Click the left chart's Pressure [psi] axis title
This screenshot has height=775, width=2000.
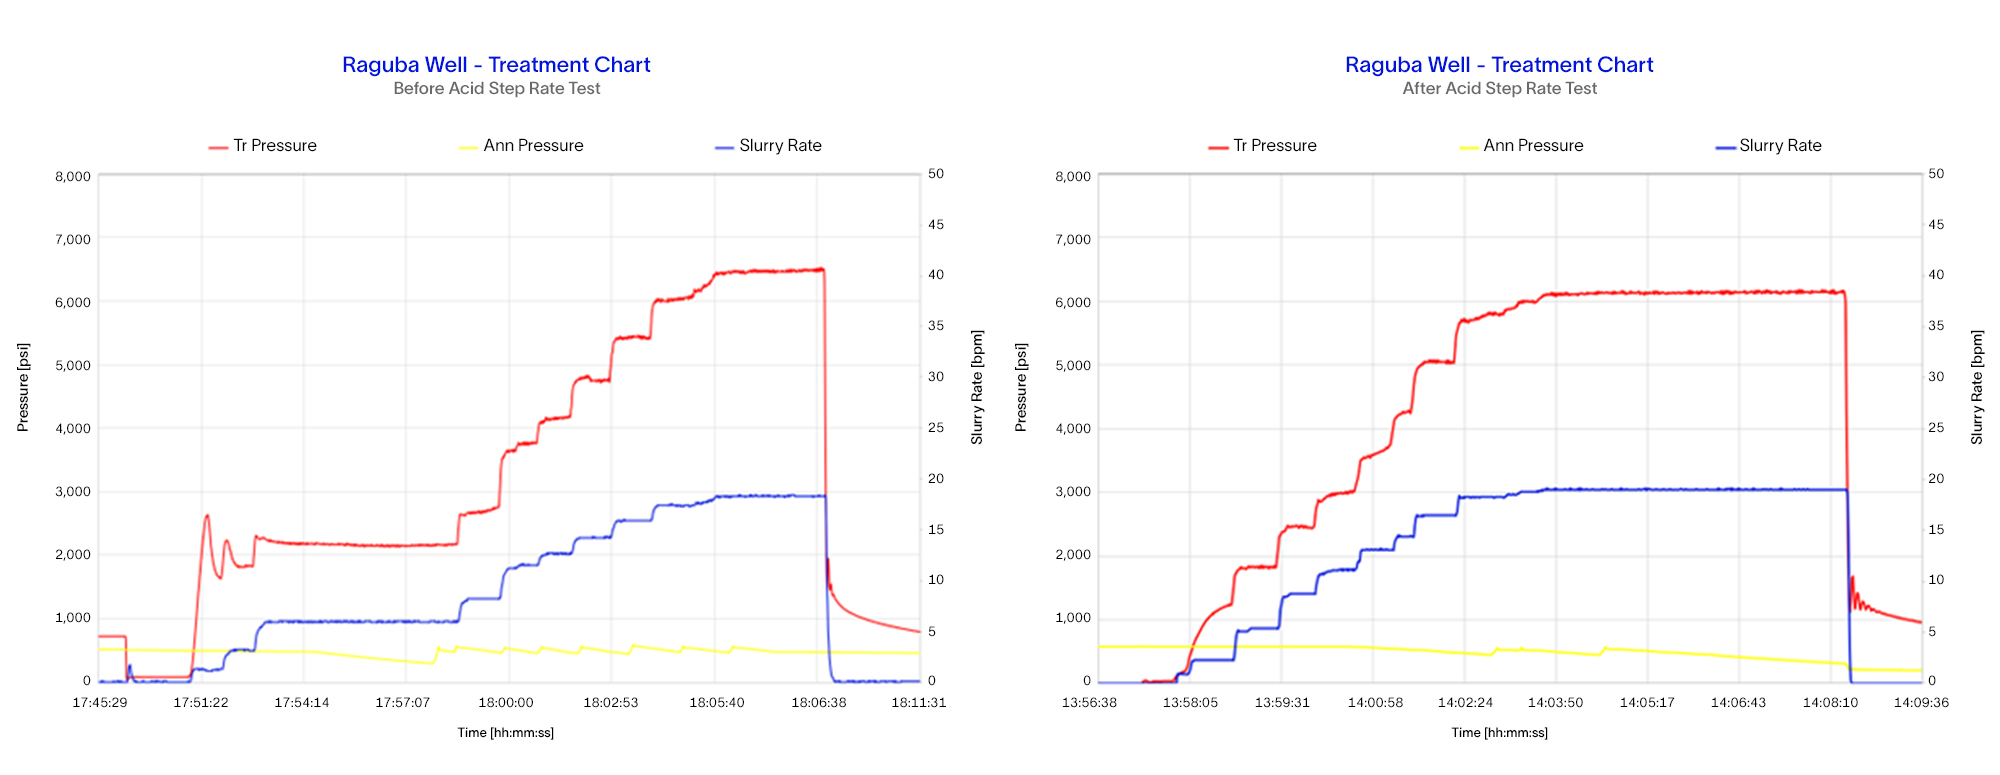[x=23, y=388]
